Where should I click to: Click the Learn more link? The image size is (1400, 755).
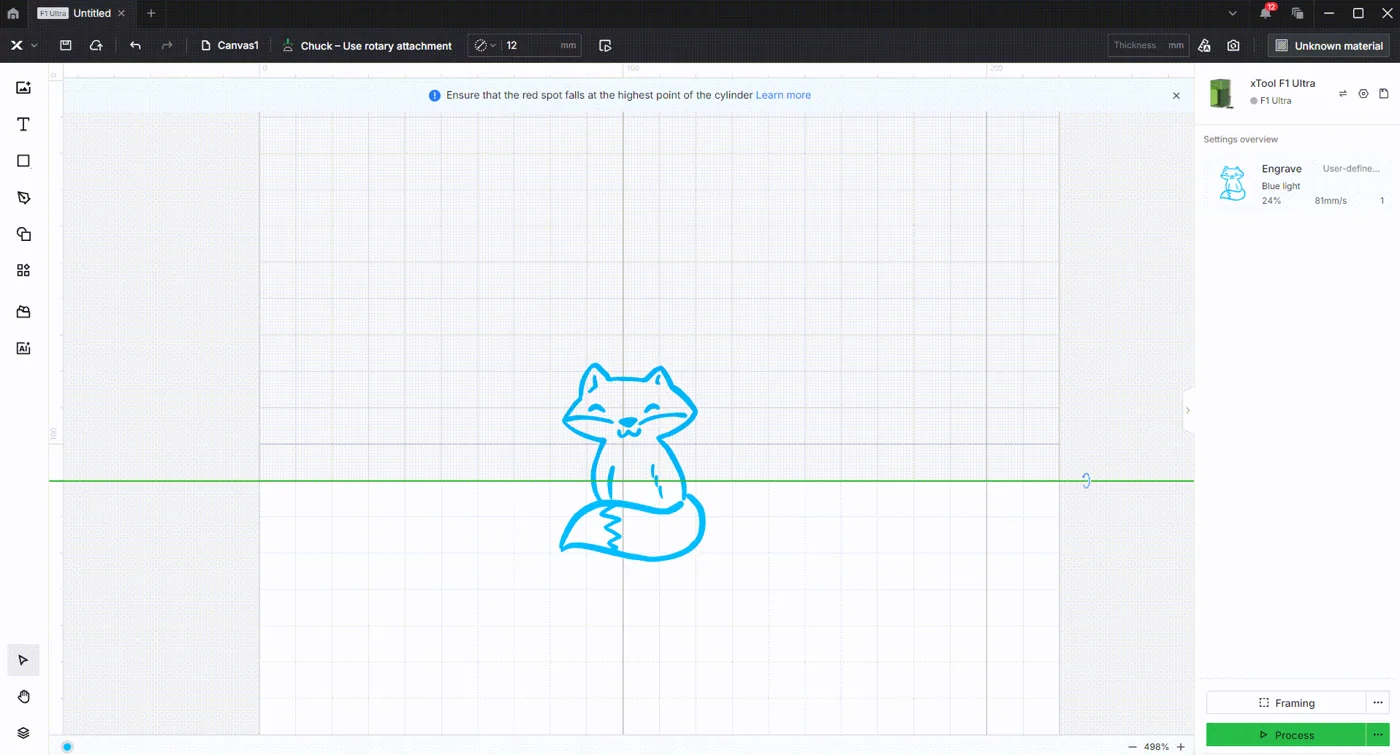783,95
